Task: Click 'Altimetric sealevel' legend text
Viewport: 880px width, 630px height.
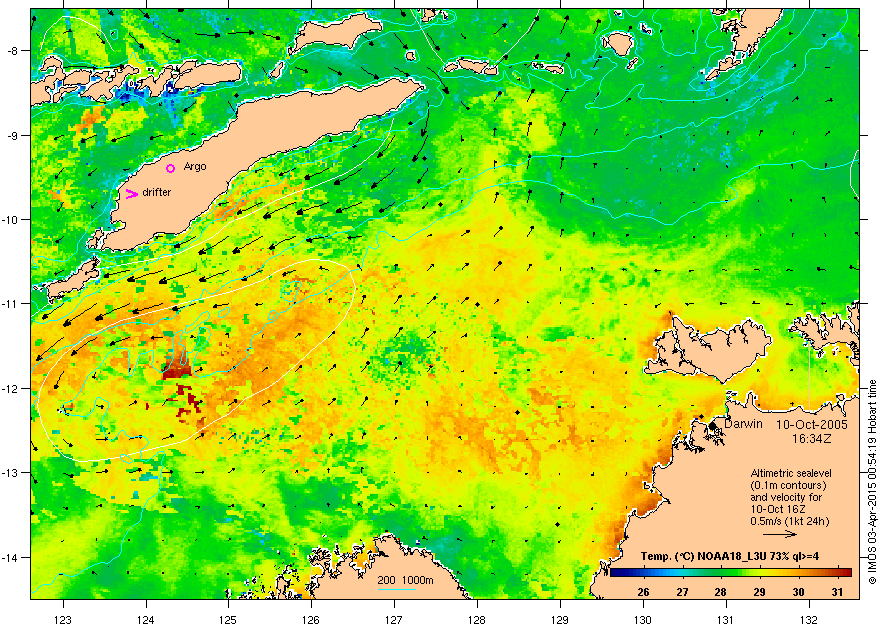Action: (x=791, y=473)
